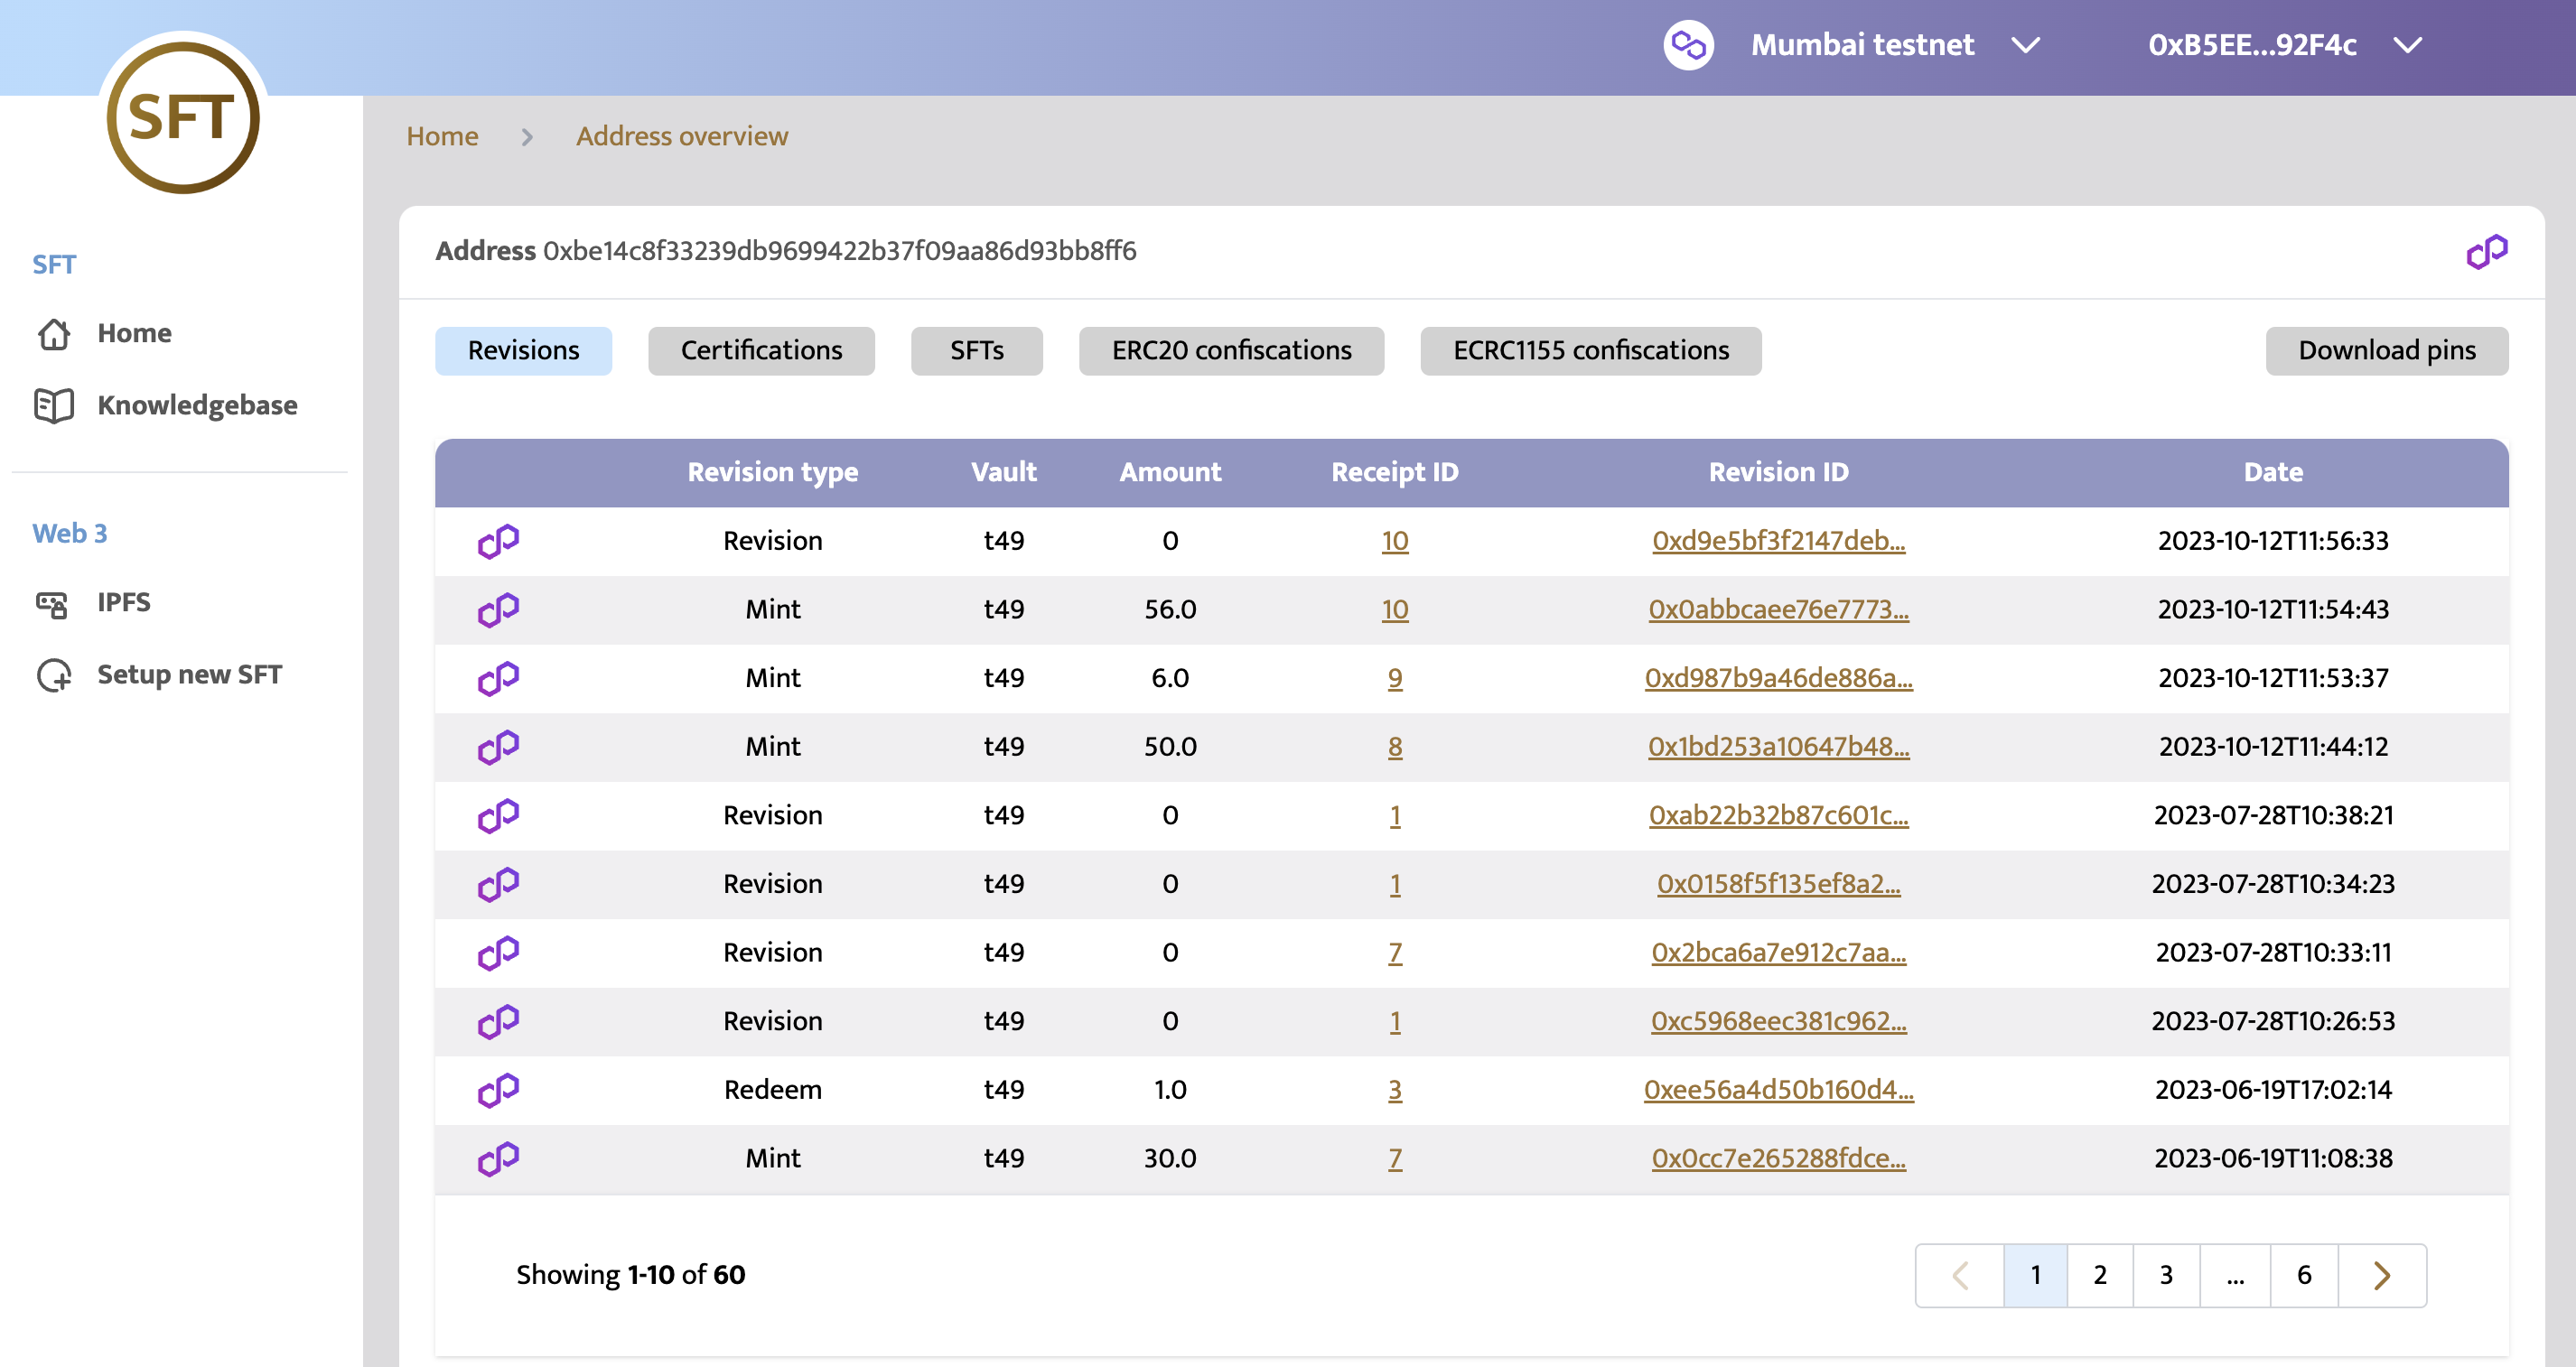
Task: Open receipt ID 8
Action: (1395, 747)
